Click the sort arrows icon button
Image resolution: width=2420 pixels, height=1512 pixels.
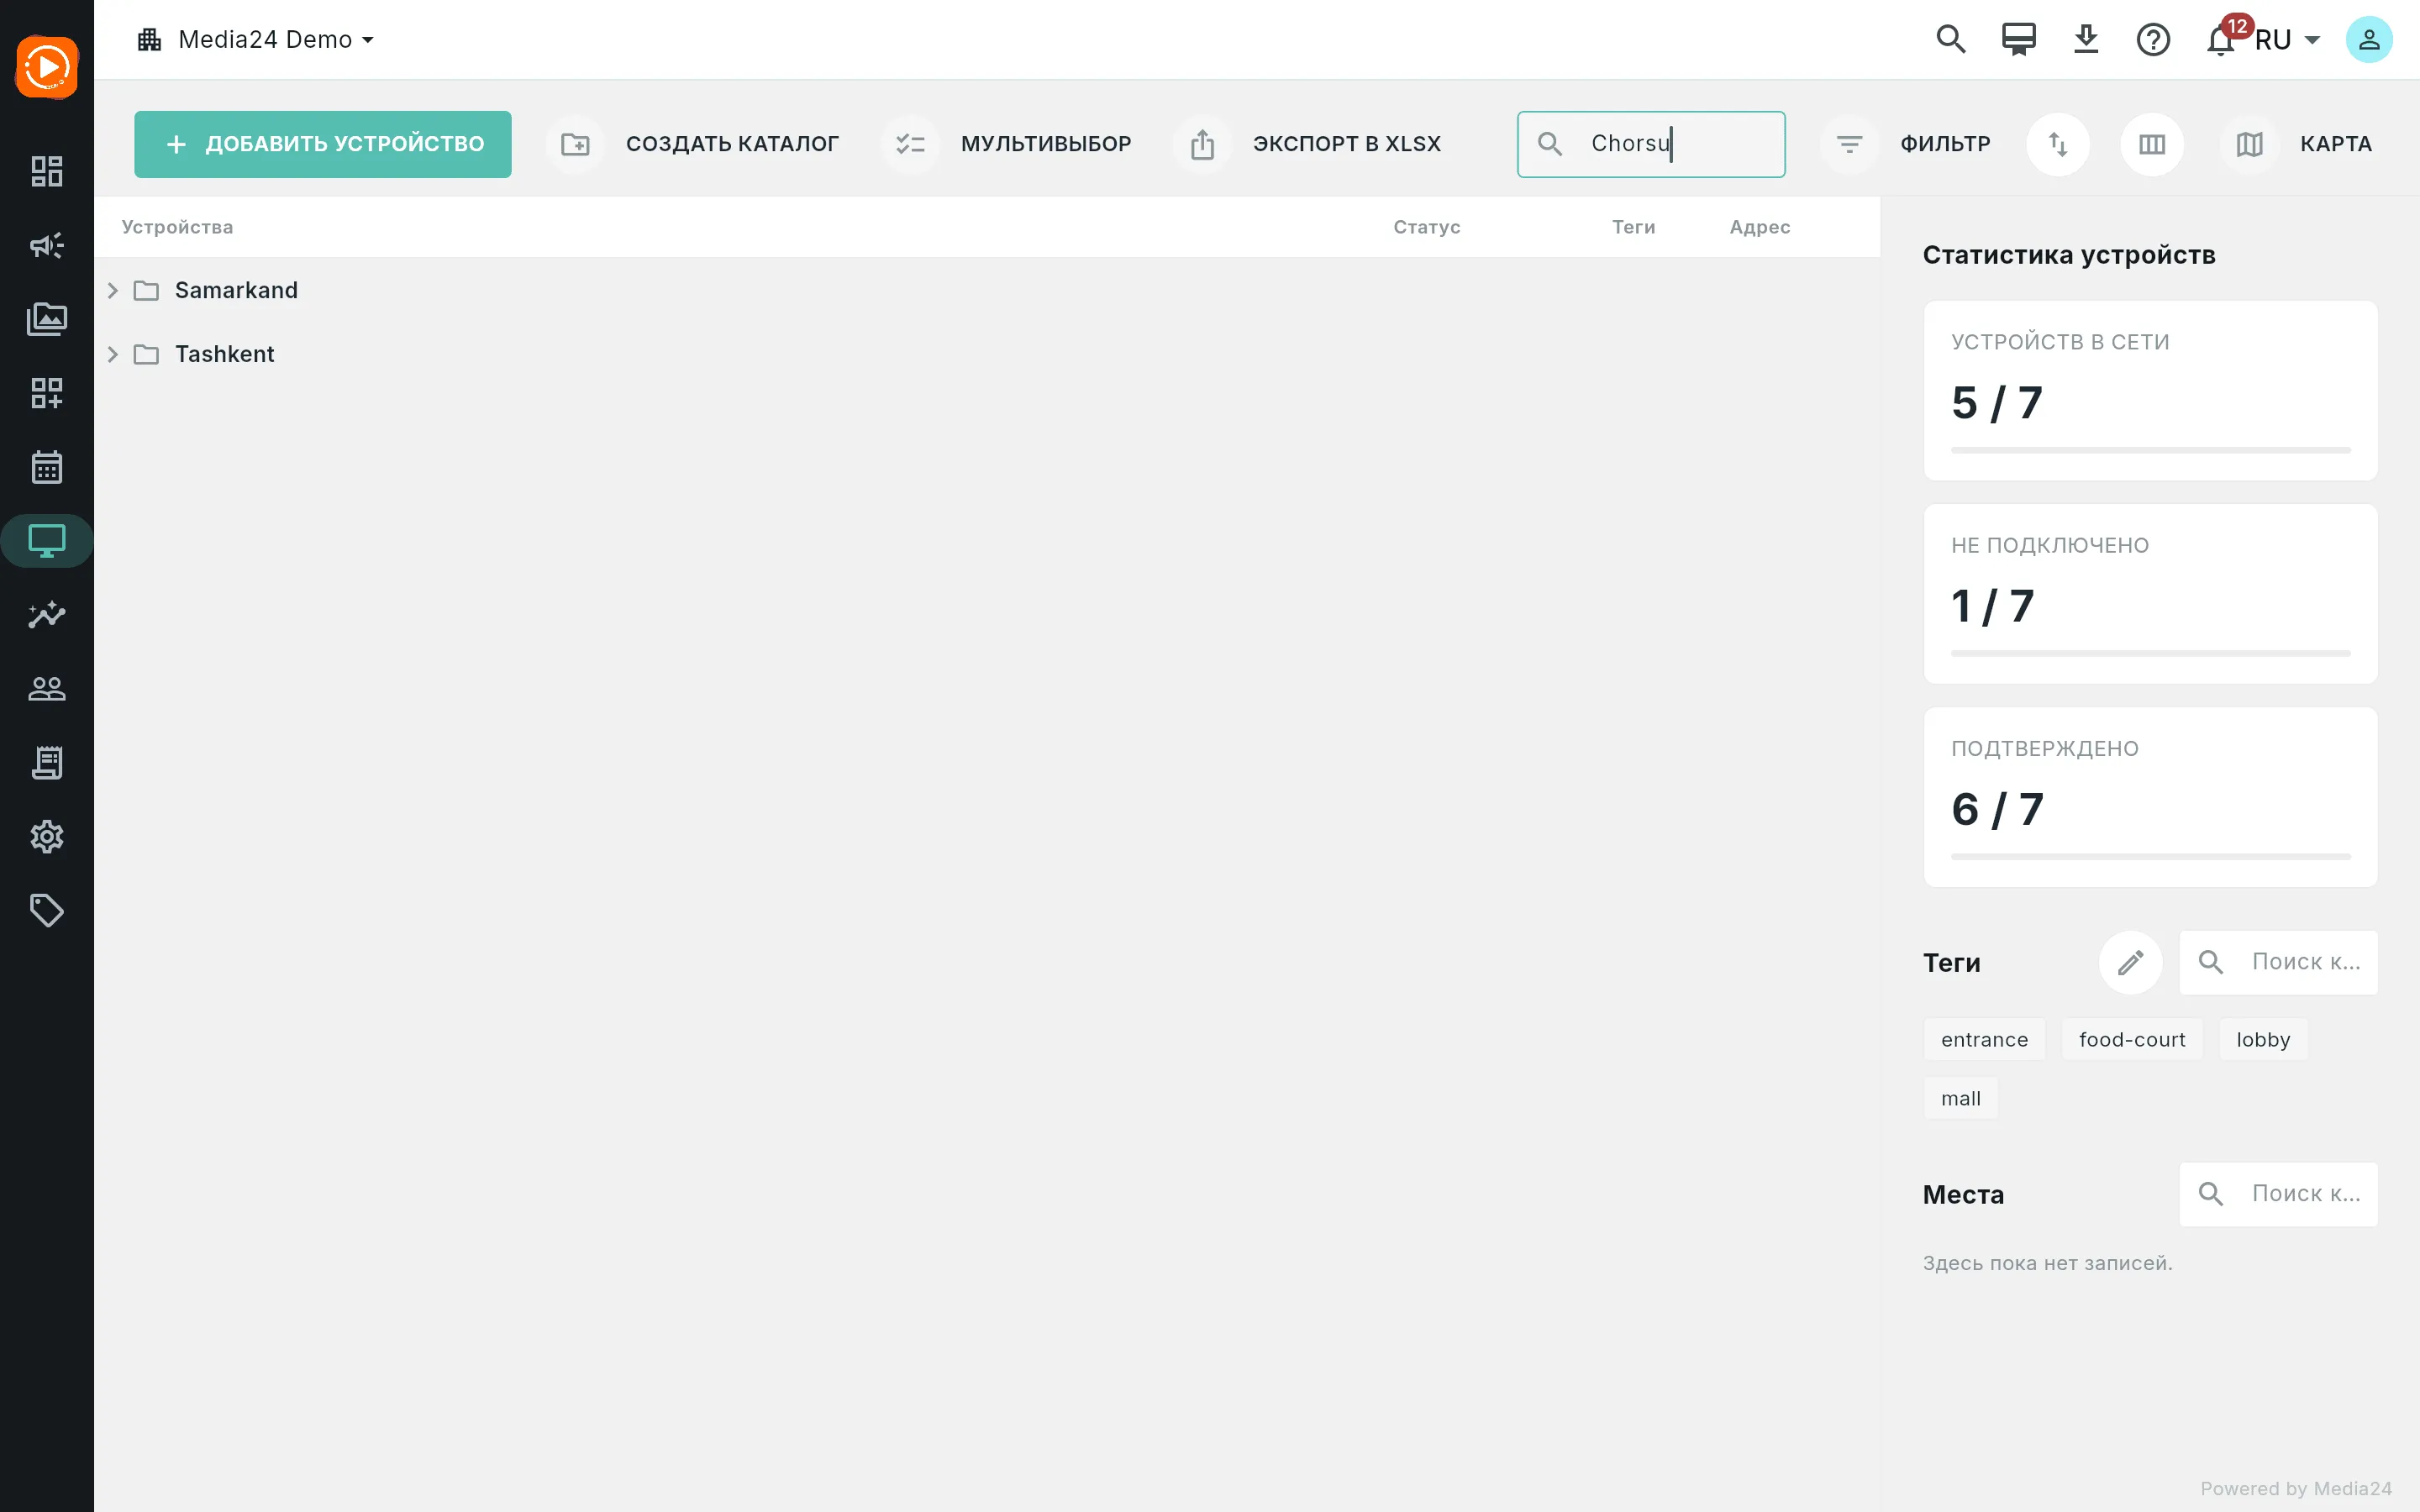tap(2058, 144)
